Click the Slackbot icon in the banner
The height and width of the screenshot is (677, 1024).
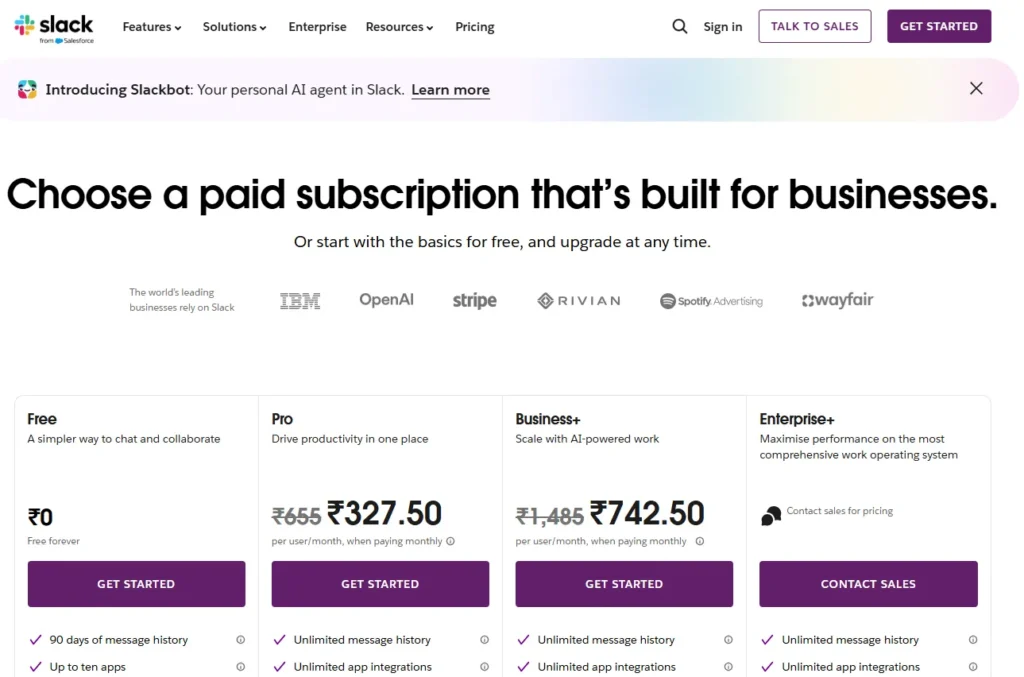(x=28, y=90)
